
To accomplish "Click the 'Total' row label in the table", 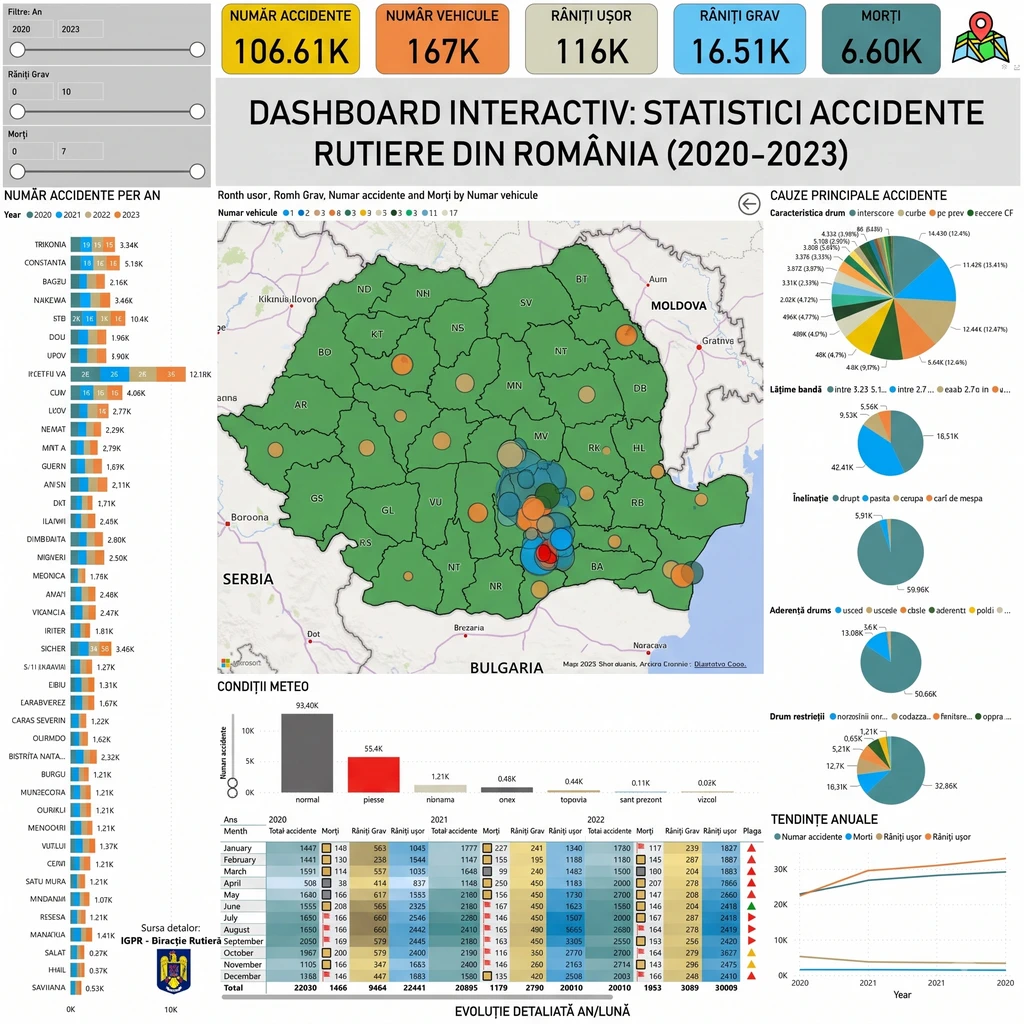I will (x=233, y=987).
